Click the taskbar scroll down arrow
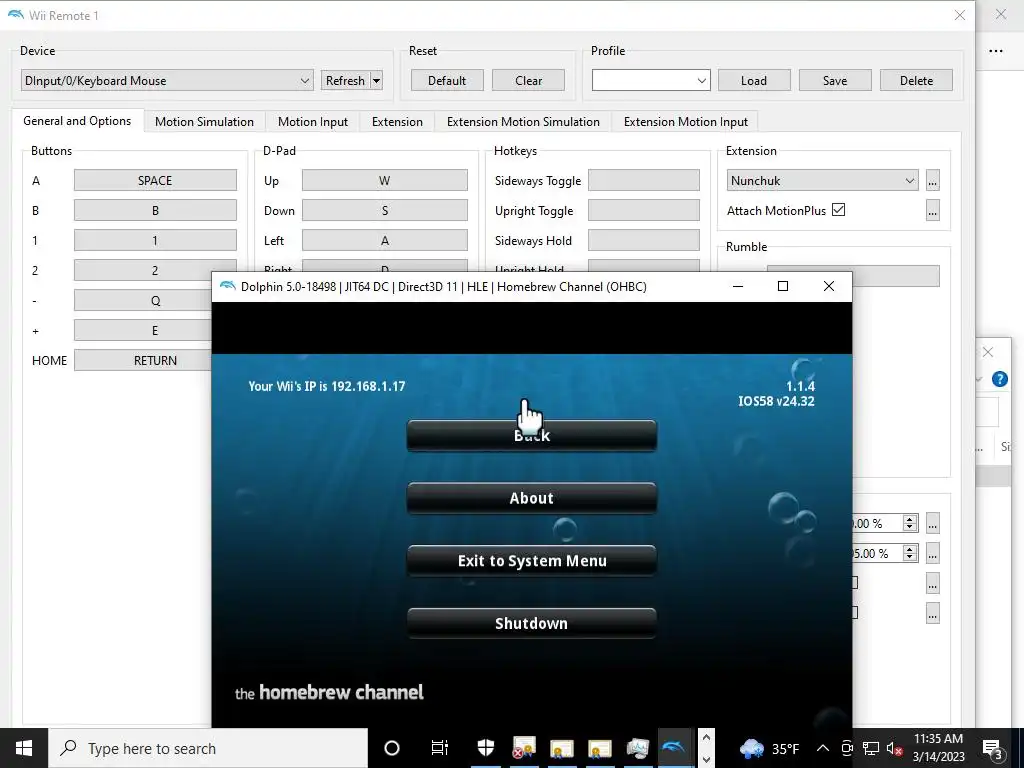Viewport: 1024px width, 768px height. 706,760
